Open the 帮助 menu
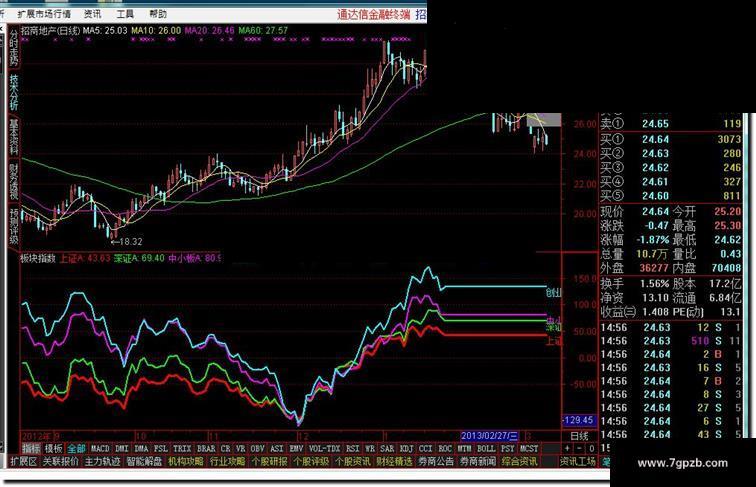Screen dimensions: 756x487 tap(158, 14)
